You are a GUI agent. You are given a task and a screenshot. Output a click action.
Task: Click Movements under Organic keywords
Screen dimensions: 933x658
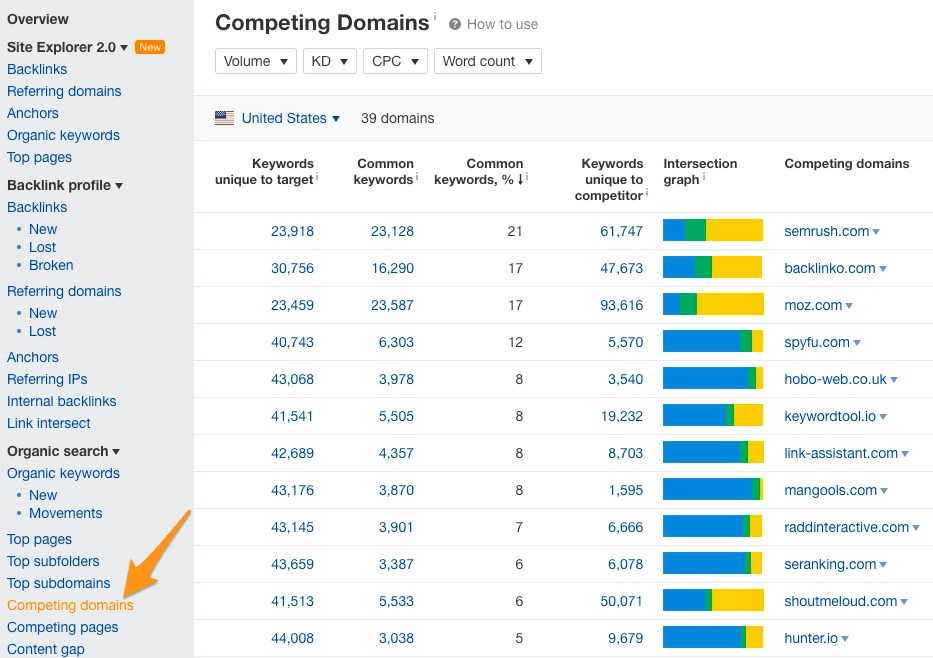65,513
